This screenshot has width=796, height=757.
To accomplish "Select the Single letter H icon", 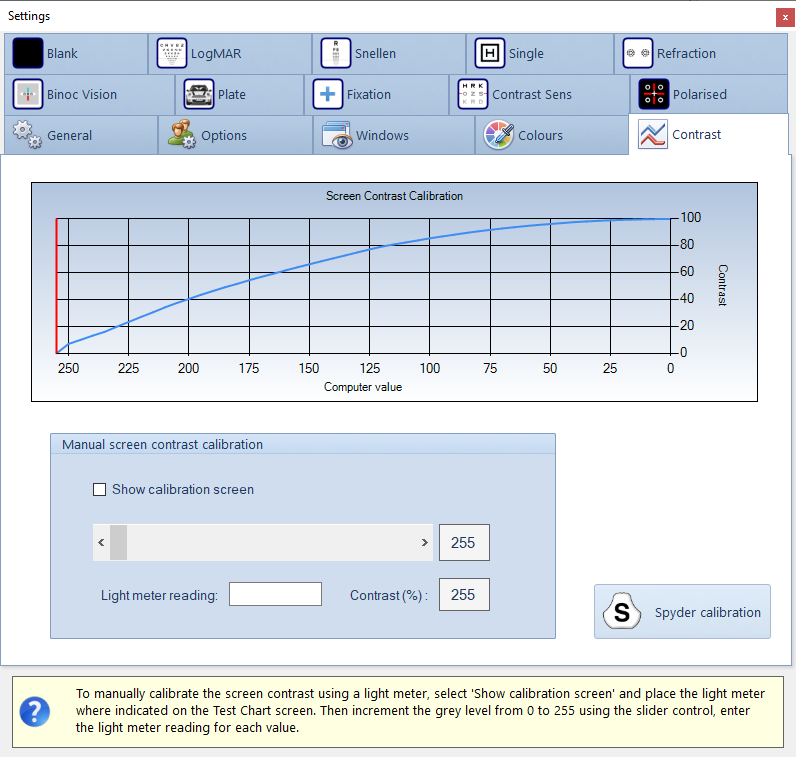I will point(490,53).
